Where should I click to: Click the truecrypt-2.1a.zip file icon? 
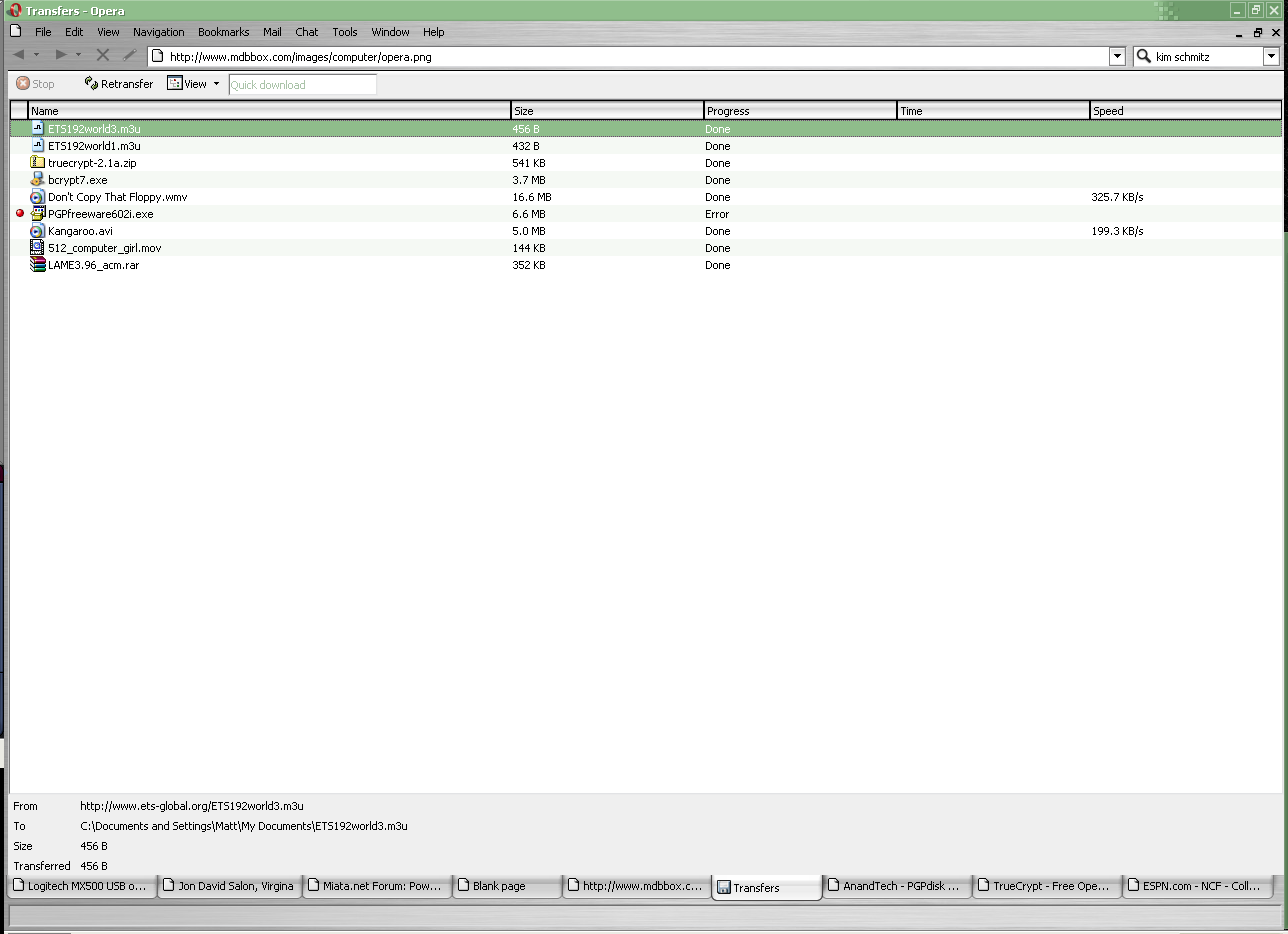pyautogui.click(x=38, y=163)
